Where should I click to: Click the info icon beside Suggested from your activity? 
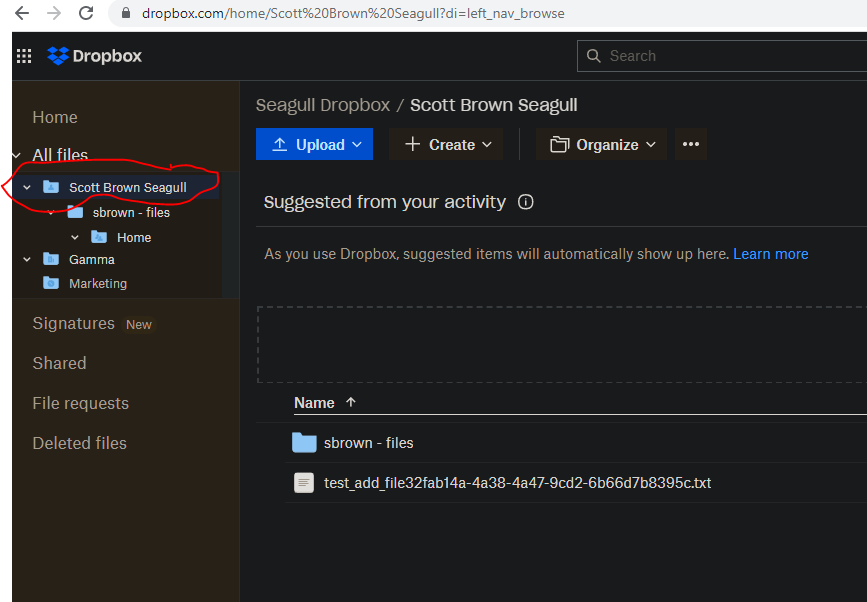point(526,202)
